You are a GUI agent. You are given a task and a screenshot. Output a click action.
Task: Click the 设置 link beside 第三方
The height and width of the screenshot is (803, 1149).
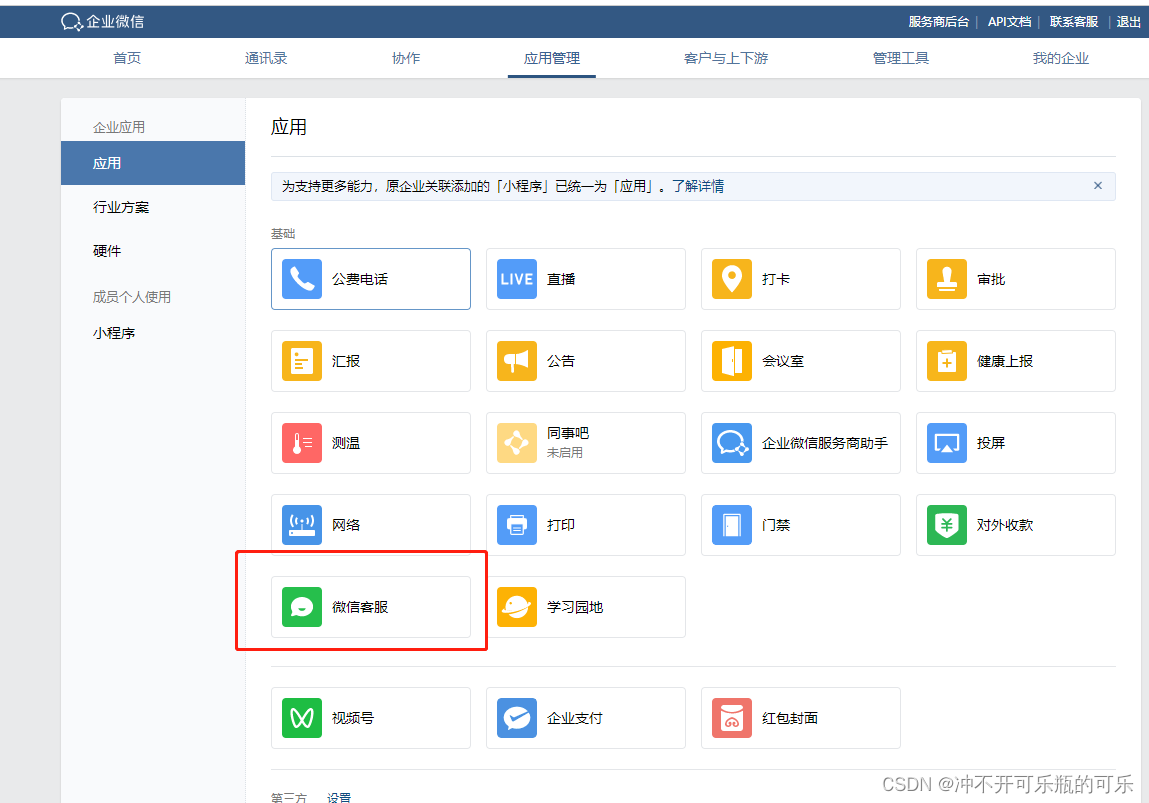pyautogui.click(x=339, y=797)
